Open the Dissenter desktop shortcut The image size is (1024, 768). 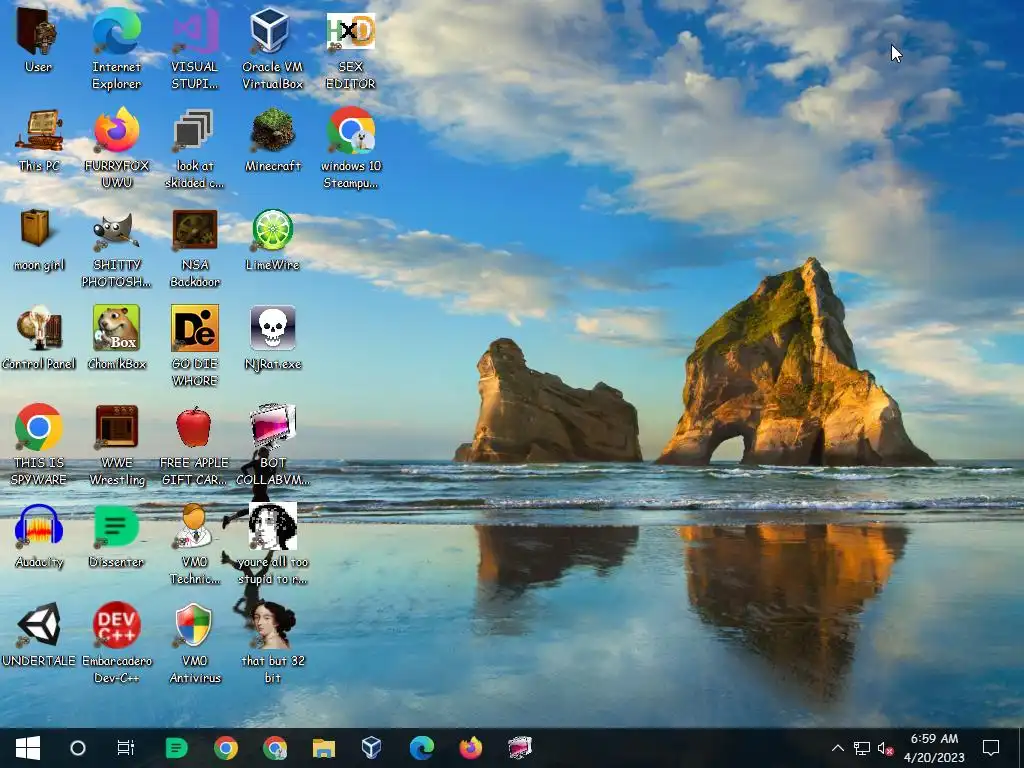(116, 536)
